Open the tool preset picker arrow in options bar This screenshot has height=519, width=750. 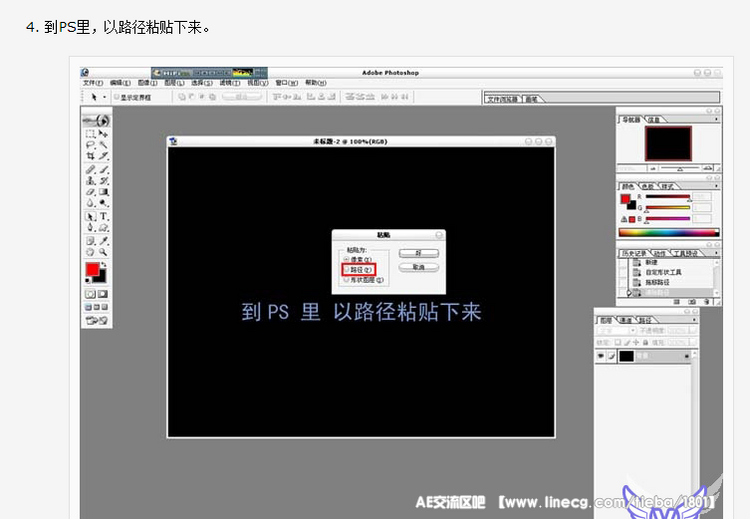[104, 97]
